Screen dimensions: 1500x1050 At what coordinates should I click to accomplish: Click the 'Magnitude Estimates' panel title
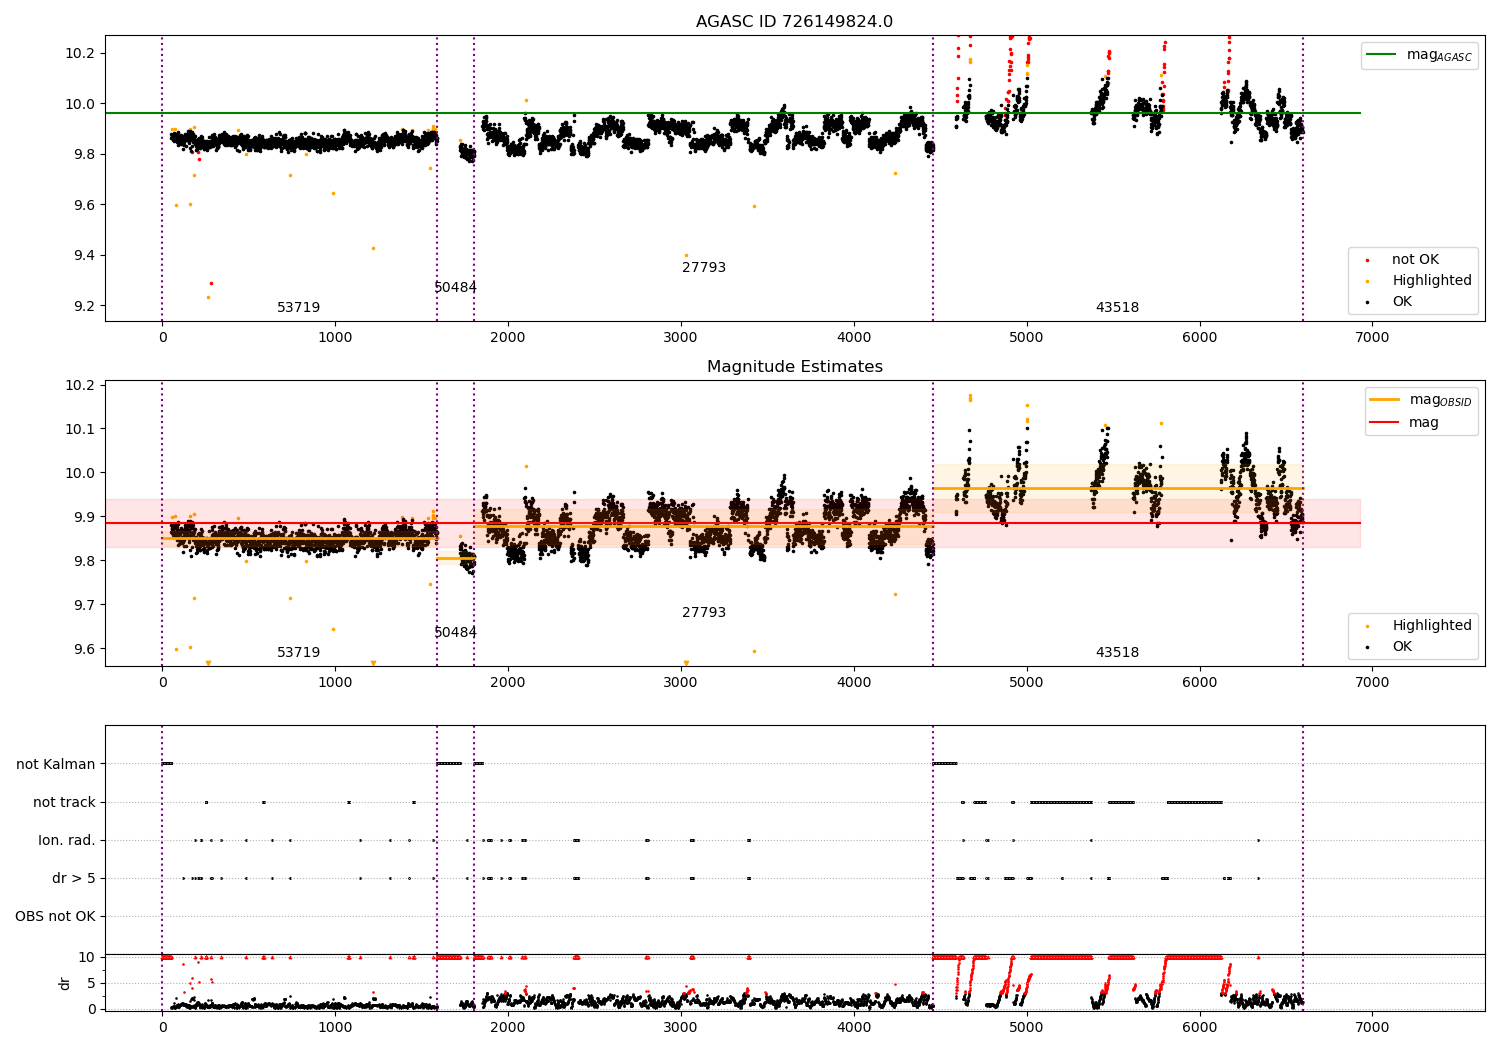point(794,366)
